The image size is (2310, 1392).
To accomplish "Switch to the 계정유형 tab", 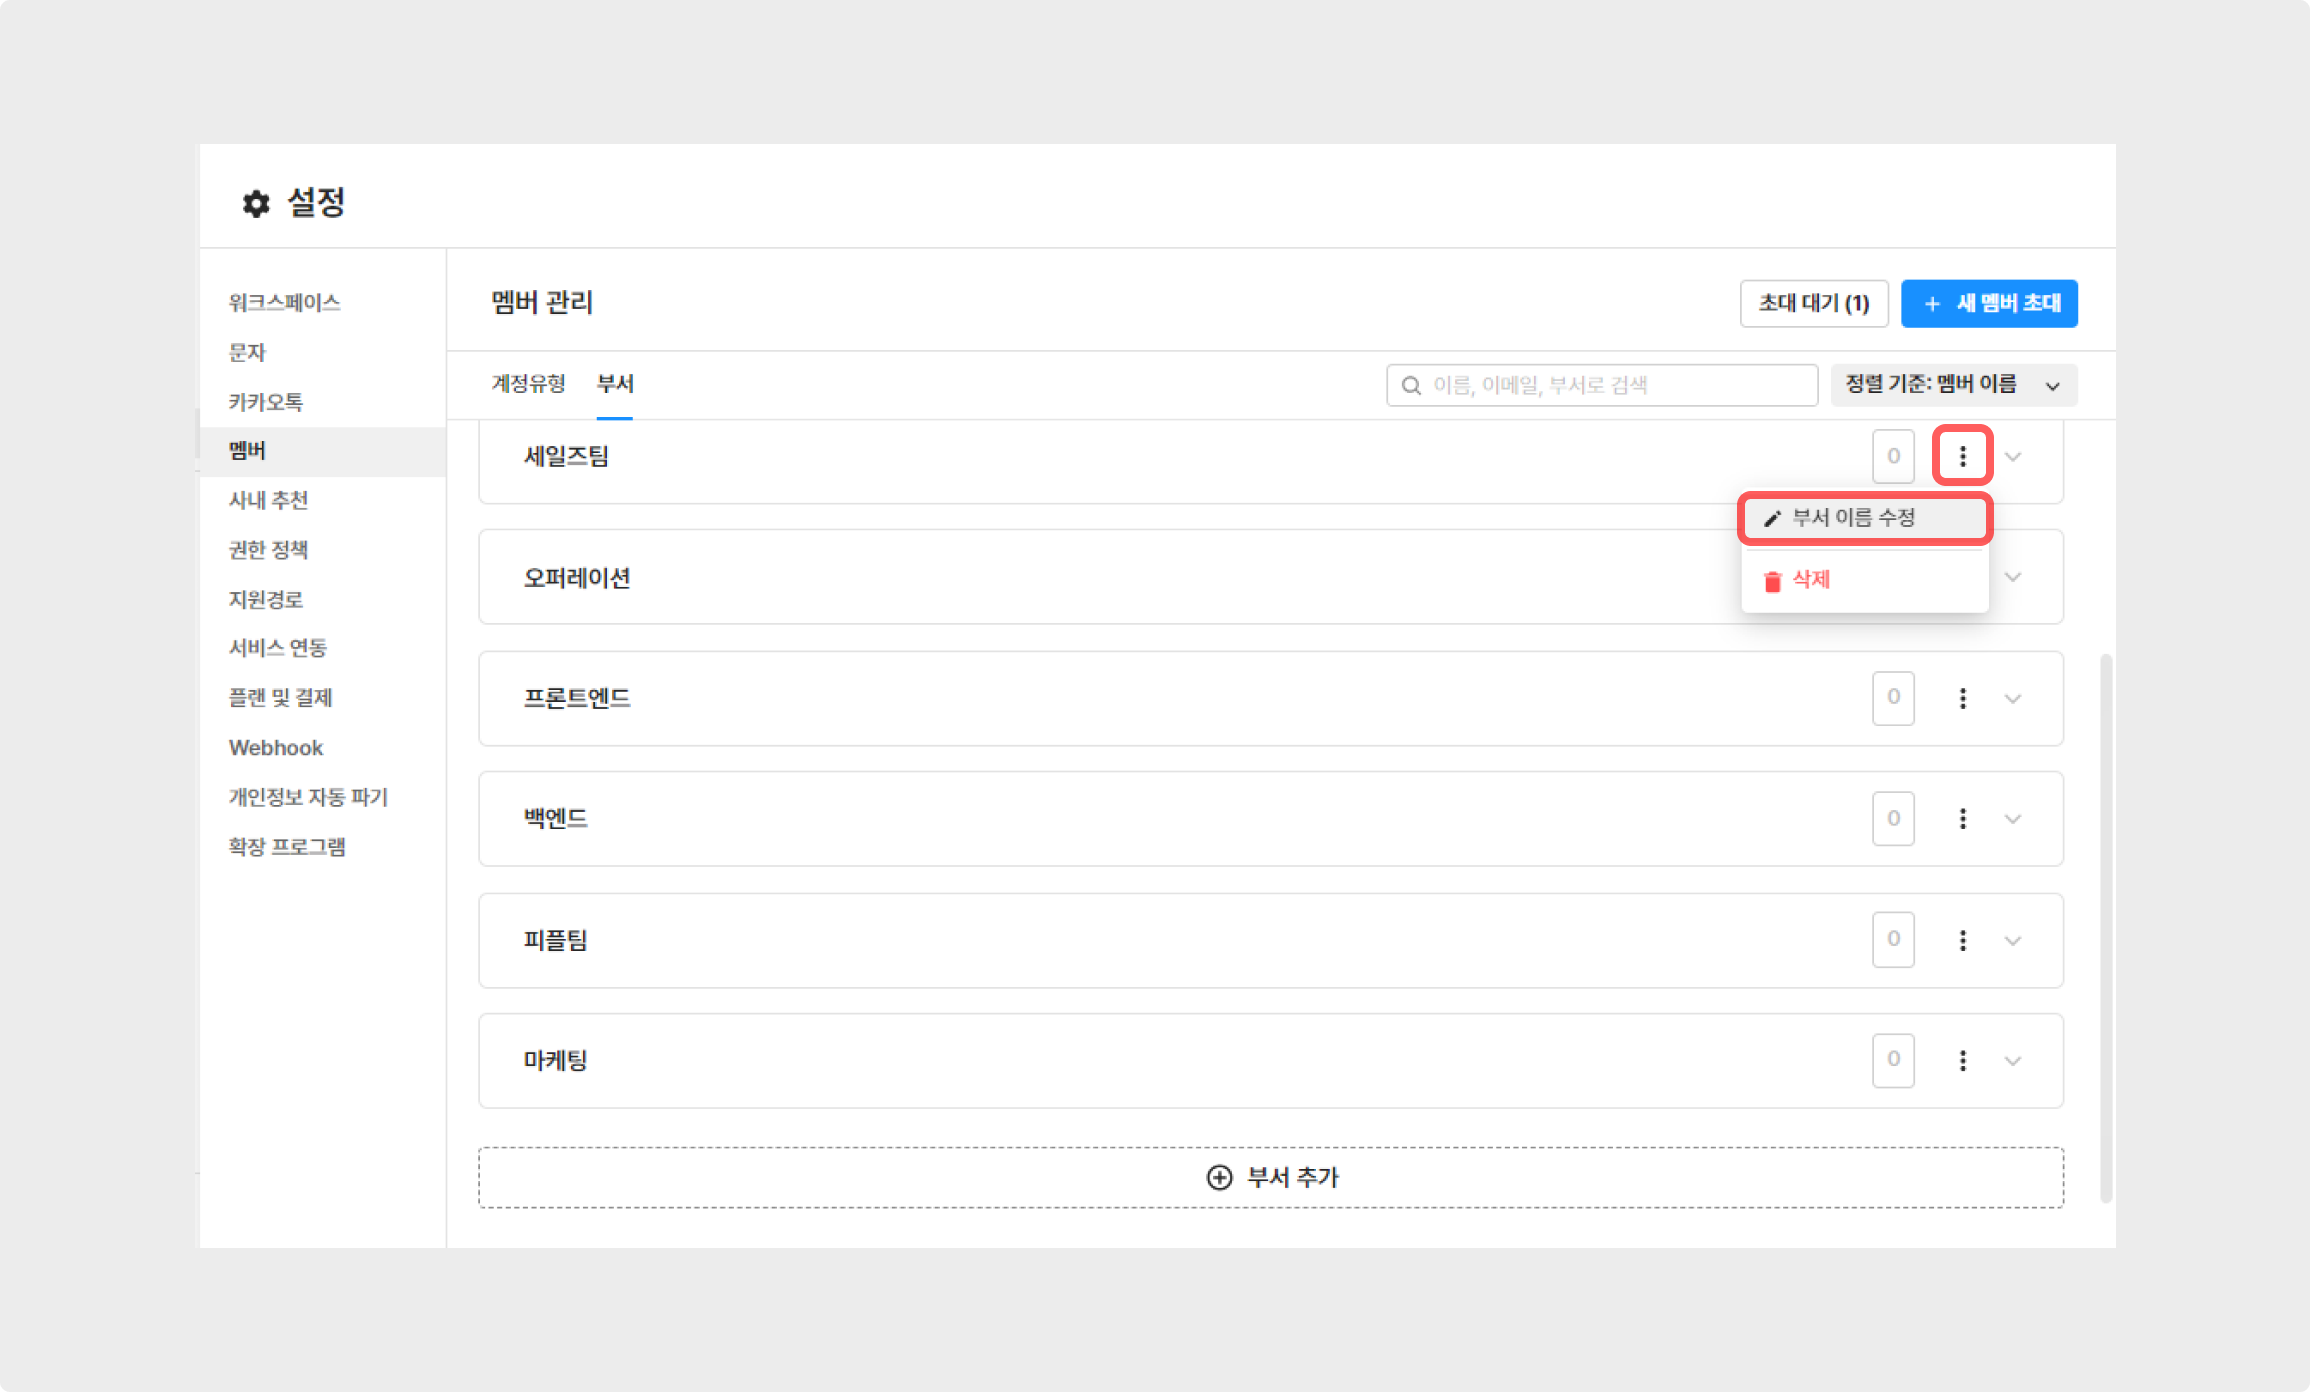I will click(528, 384).
